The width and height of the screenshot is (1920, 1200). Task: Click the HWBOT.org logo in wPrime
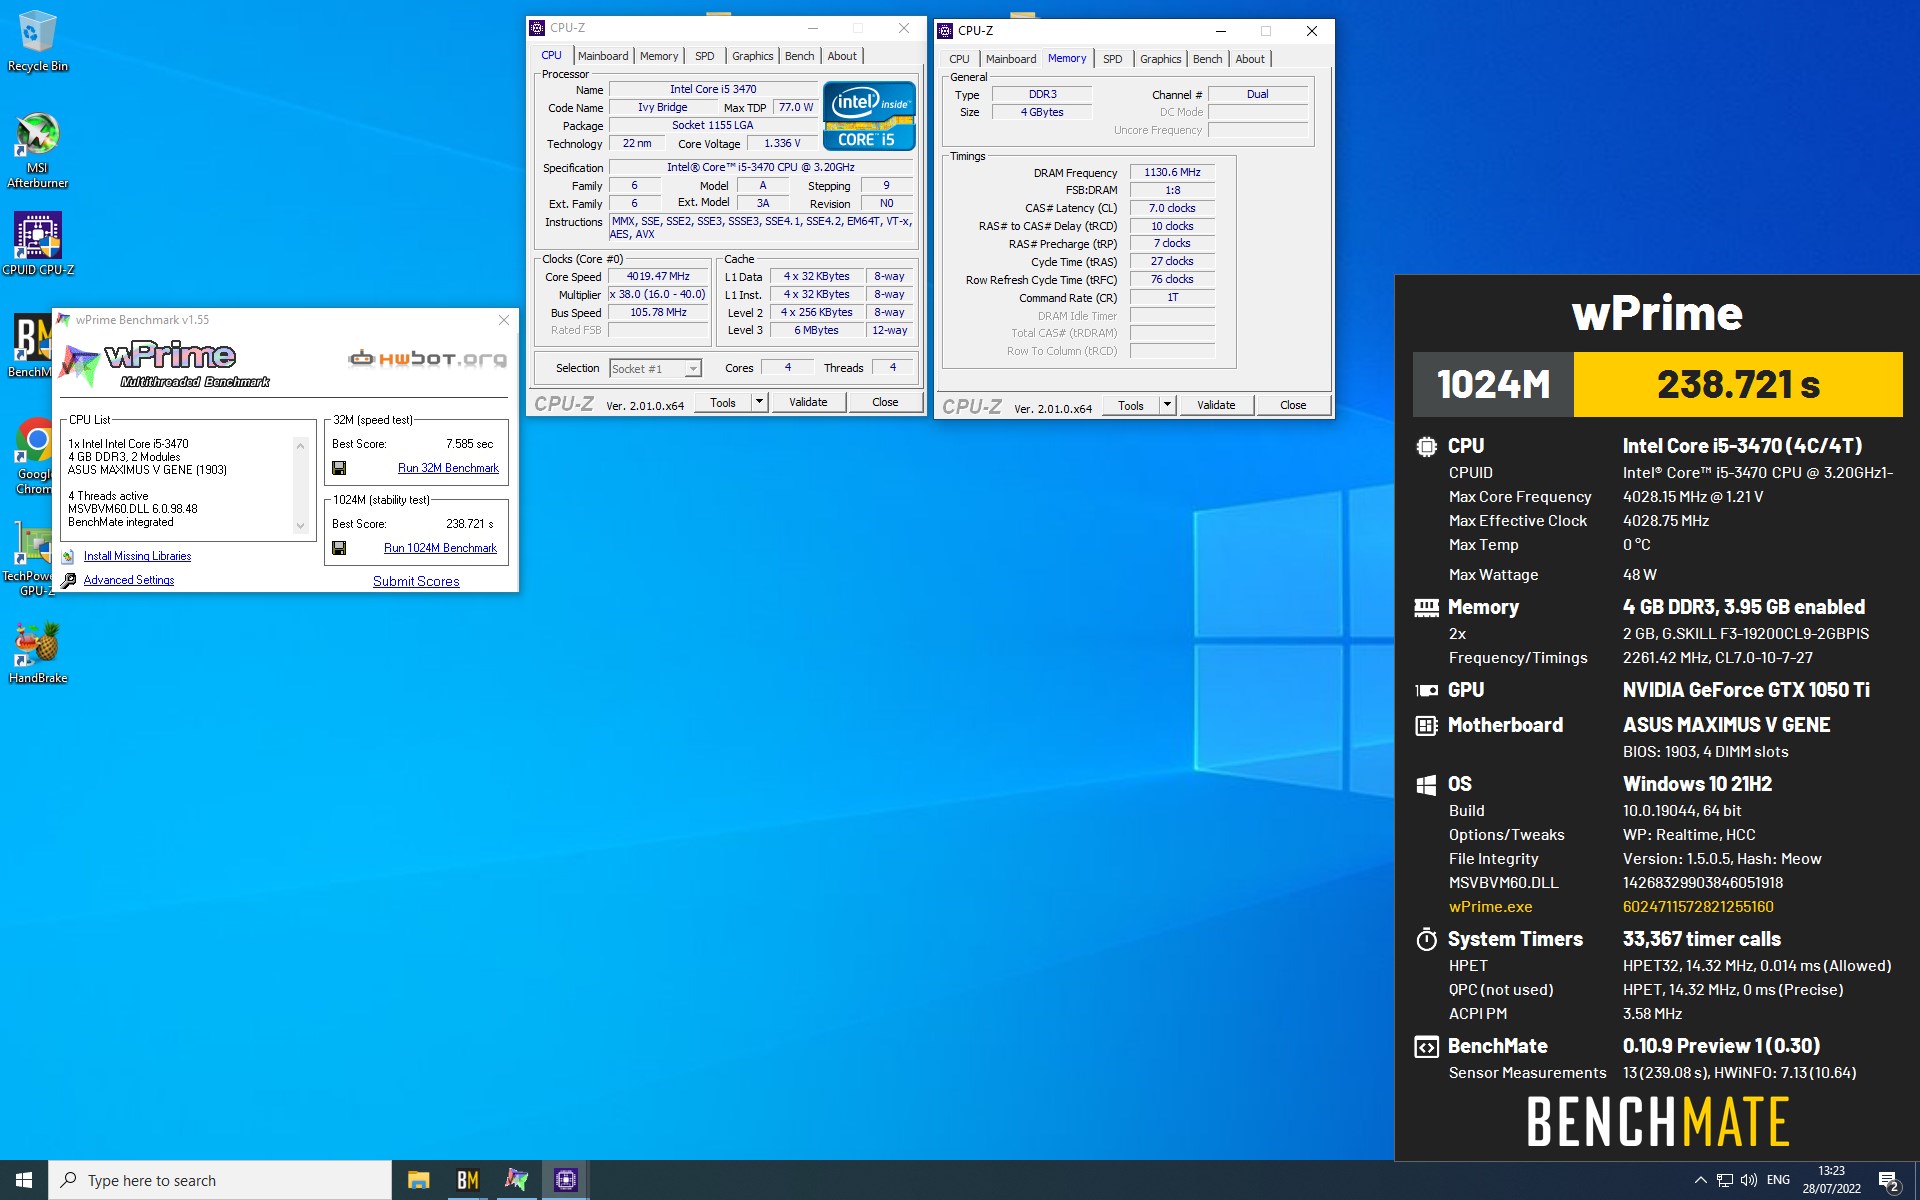(x=427, y=358)
